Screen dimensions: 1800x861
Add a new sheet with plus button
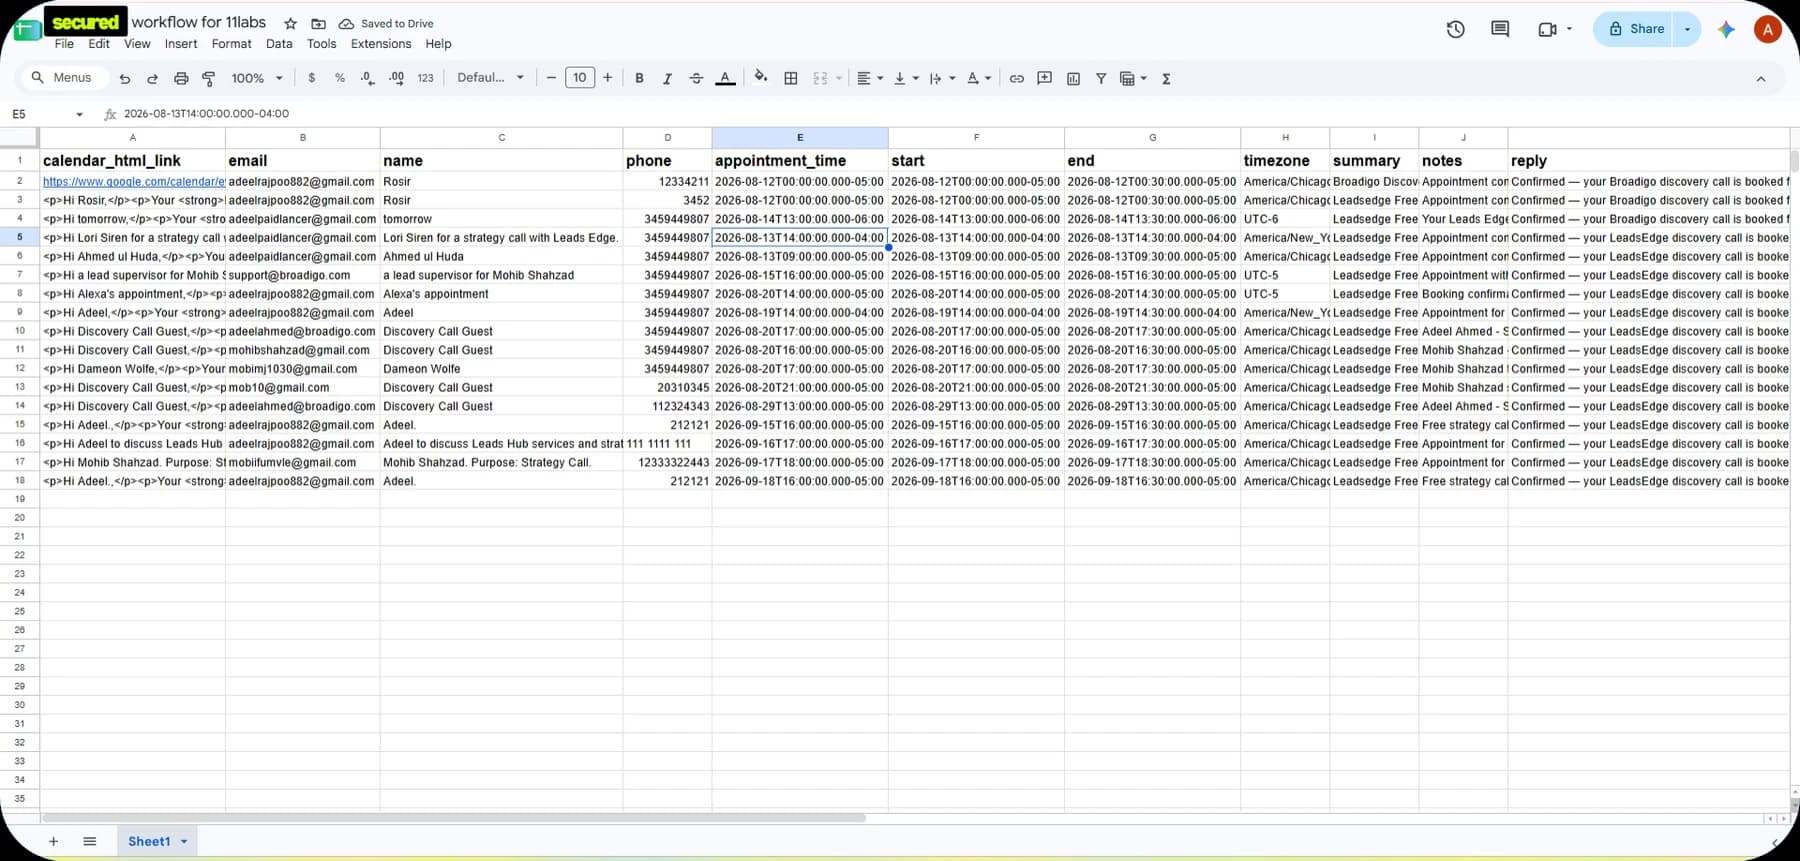[53, 842]
